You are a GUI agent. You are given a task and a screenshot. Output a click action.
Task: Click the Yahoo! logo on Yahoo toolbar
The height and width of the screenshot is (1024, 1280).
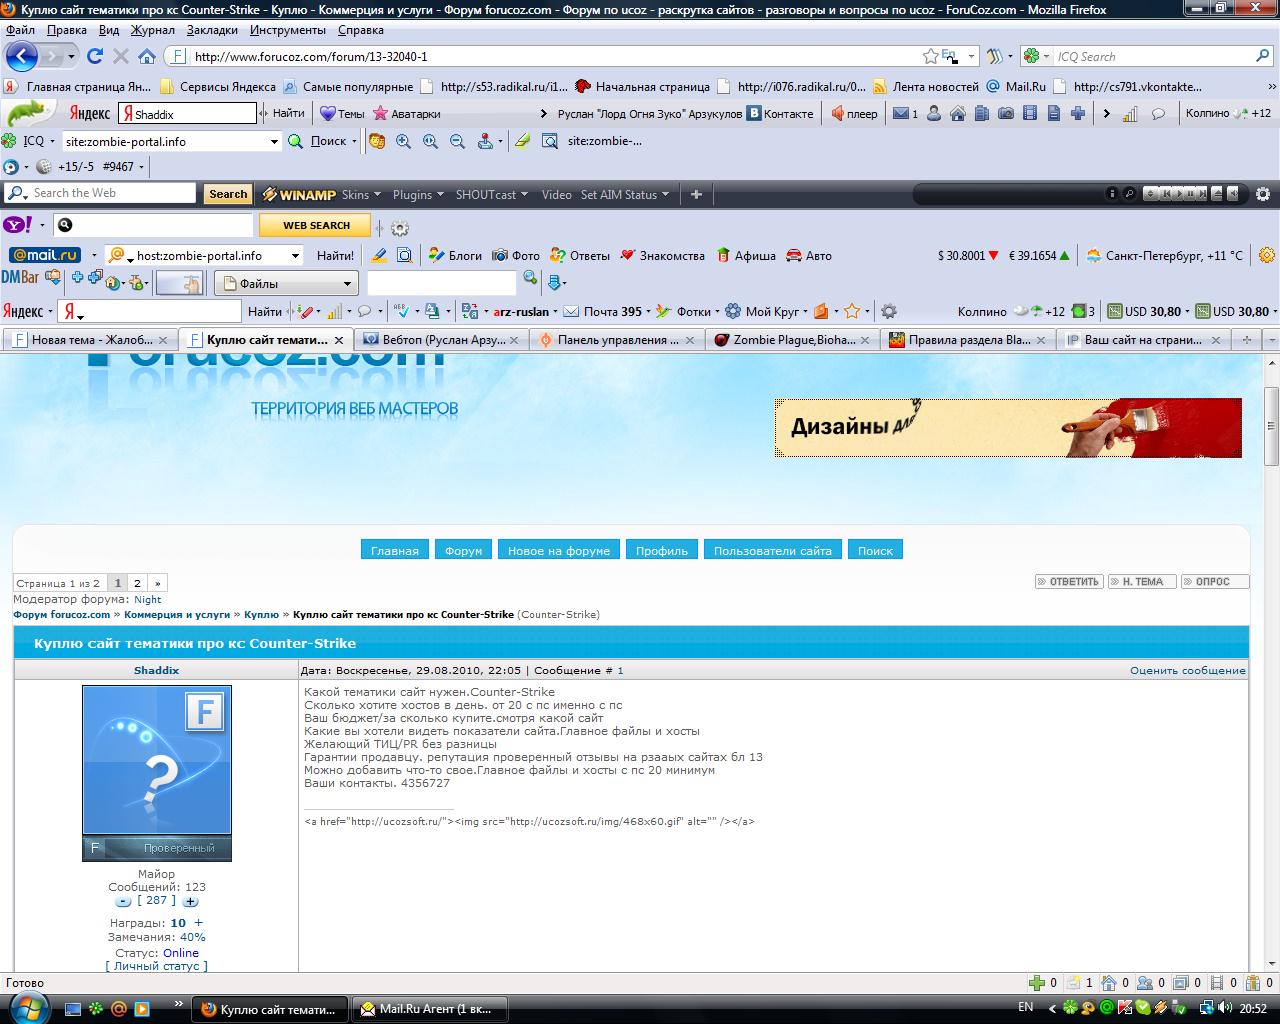point(19,225)
